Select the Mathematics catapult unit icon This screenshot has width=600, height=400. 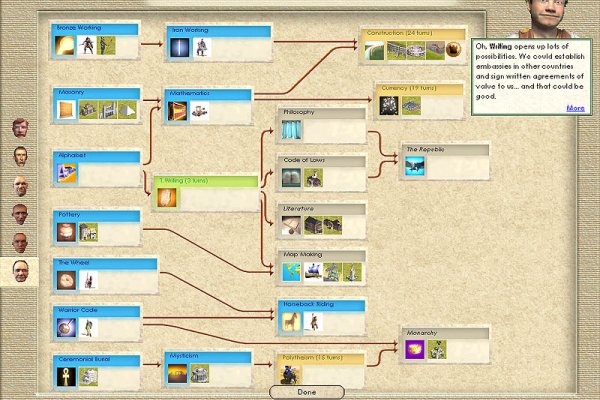tap(200, 111)
